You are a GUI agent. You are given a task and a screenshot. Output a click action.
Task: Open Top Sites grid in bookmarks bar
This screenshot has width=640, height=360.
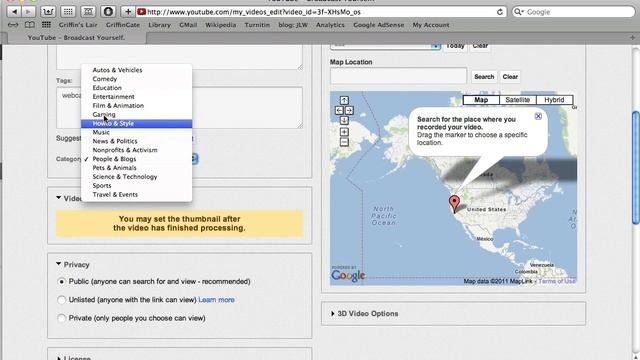click(x=46, y=25)
